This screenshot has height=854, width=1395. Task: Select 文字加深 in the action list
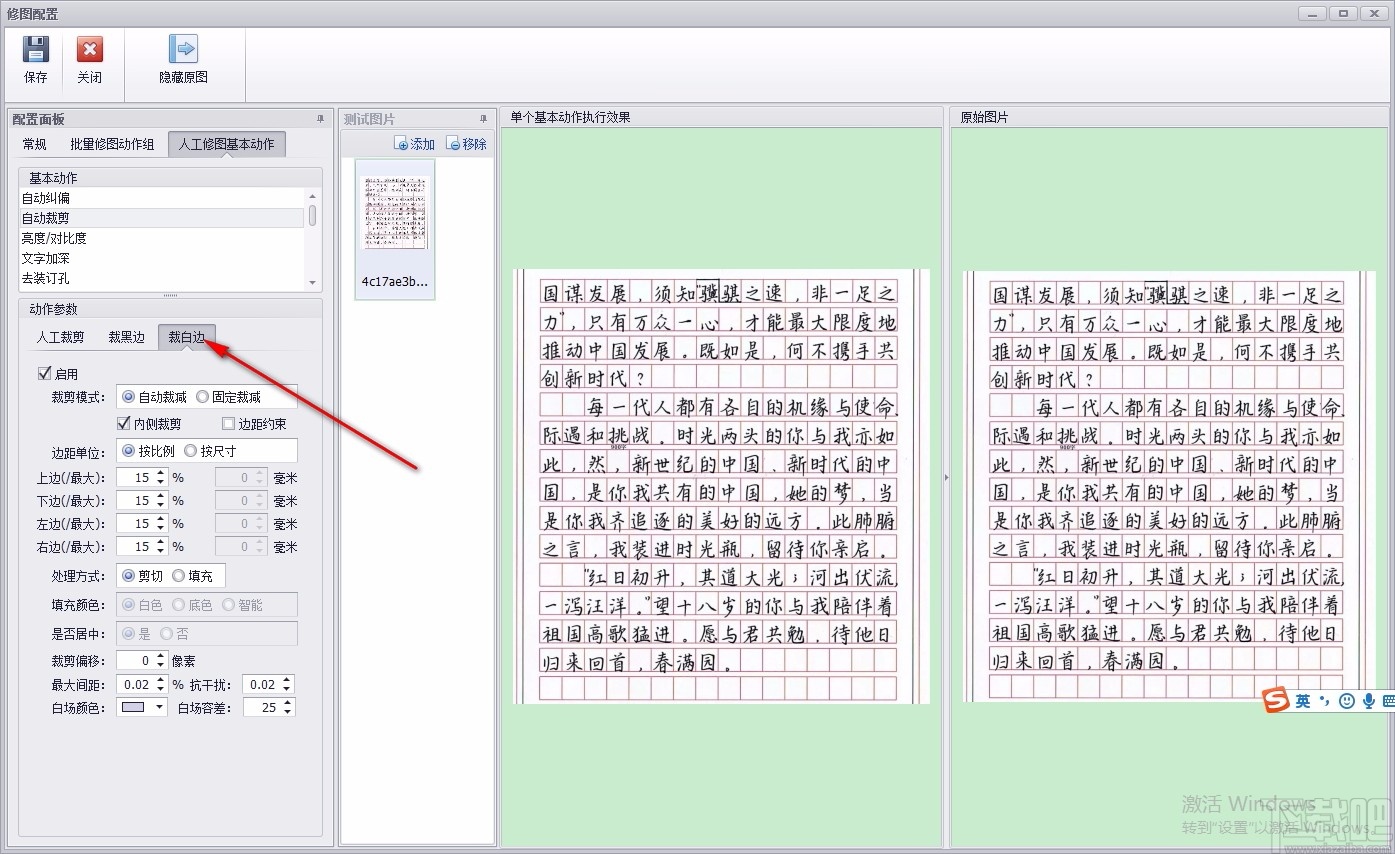(162, 258)
